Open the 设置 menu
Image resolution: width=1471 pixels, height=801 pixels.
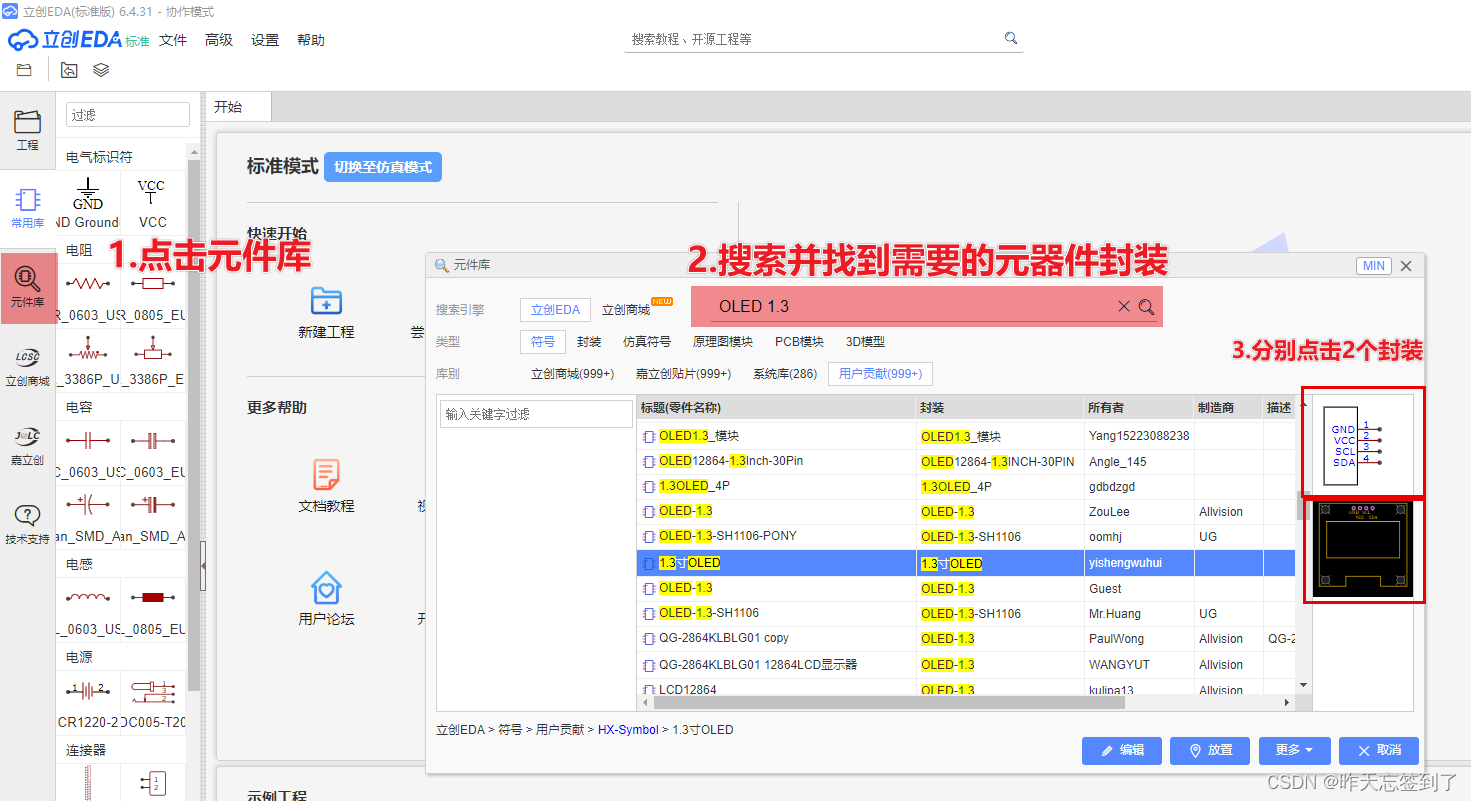tap(265, 40)
